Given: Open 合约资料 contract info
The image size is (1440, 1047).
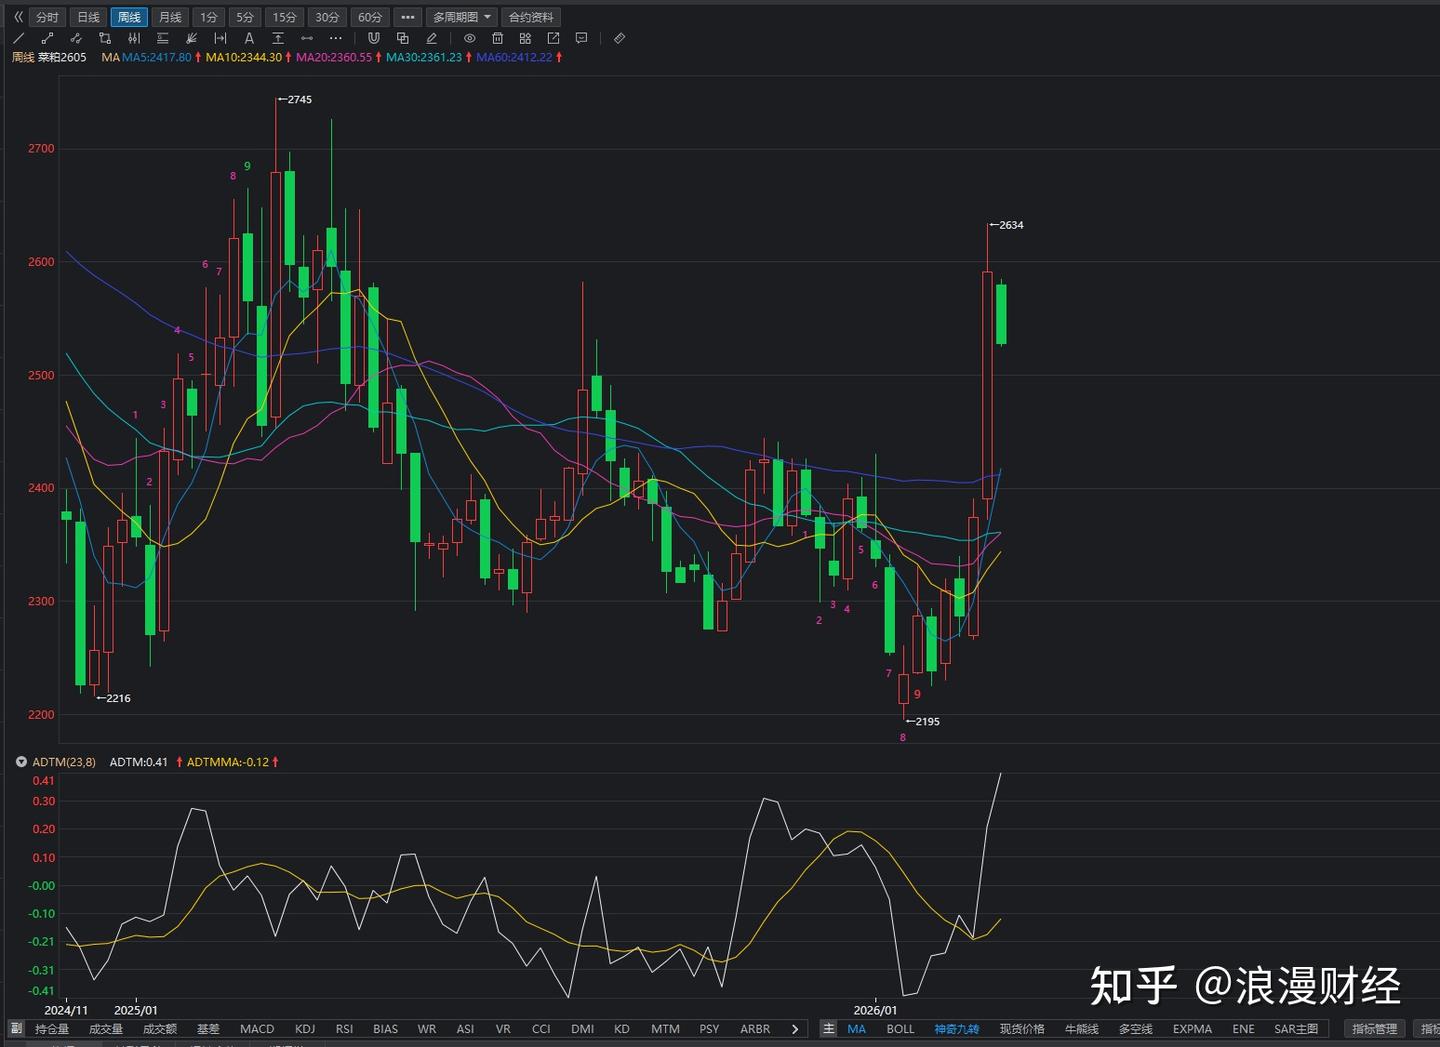Looking at the screenshot, I should point(531,17).
